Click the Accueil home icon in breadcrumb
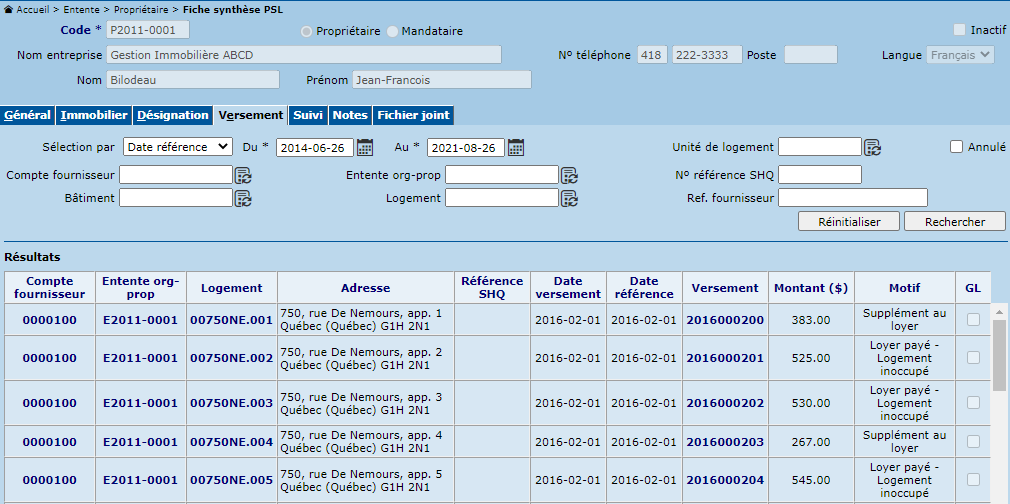Viewport: 1010px width, 504px height. pos(9,8)
